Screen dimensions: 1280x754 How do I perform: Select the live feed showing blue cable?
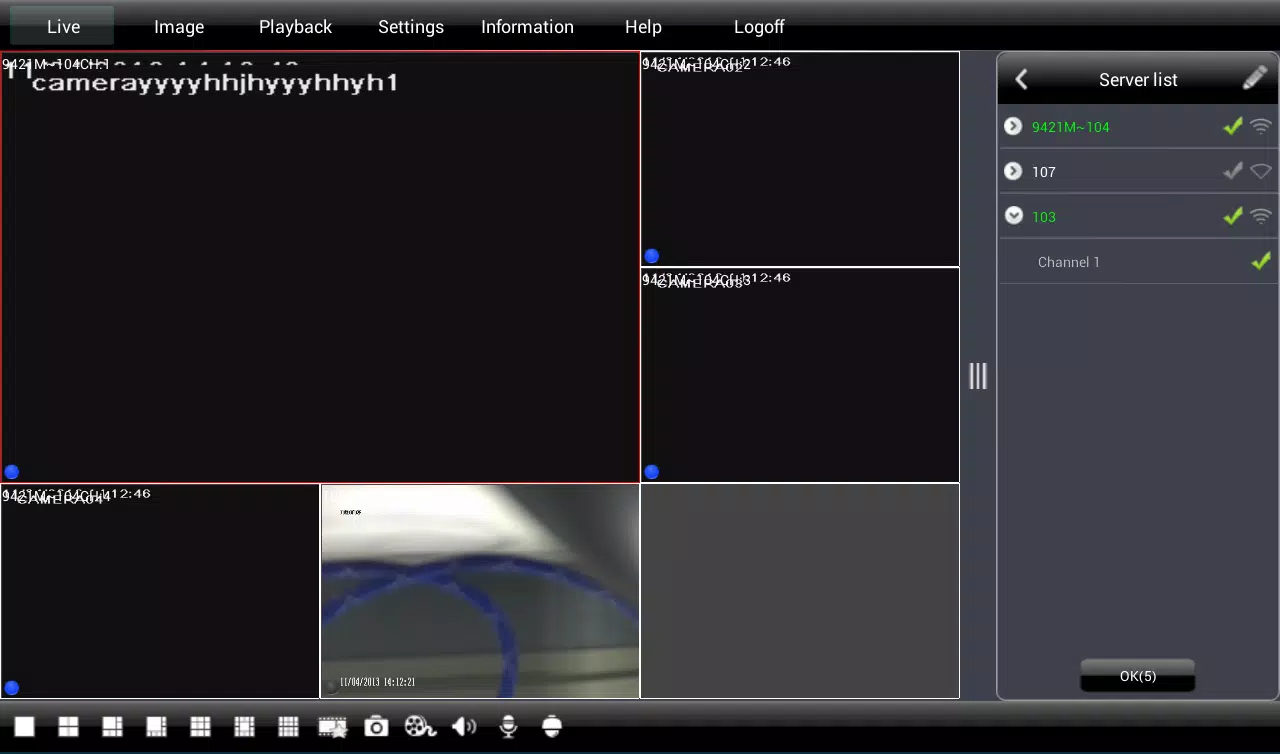point(480,591)
